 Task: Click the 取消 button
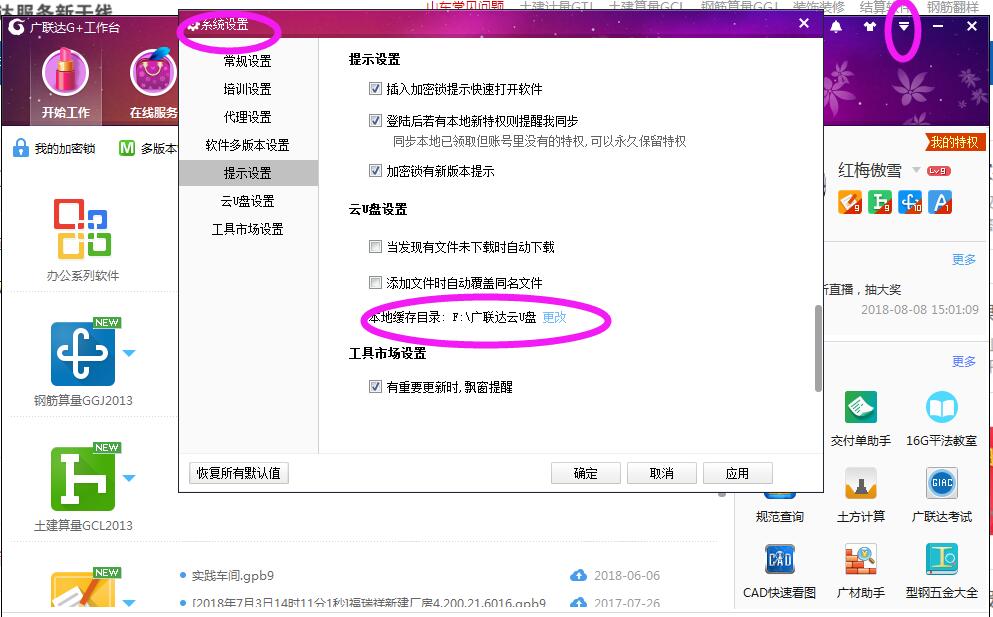pos(662,473)
